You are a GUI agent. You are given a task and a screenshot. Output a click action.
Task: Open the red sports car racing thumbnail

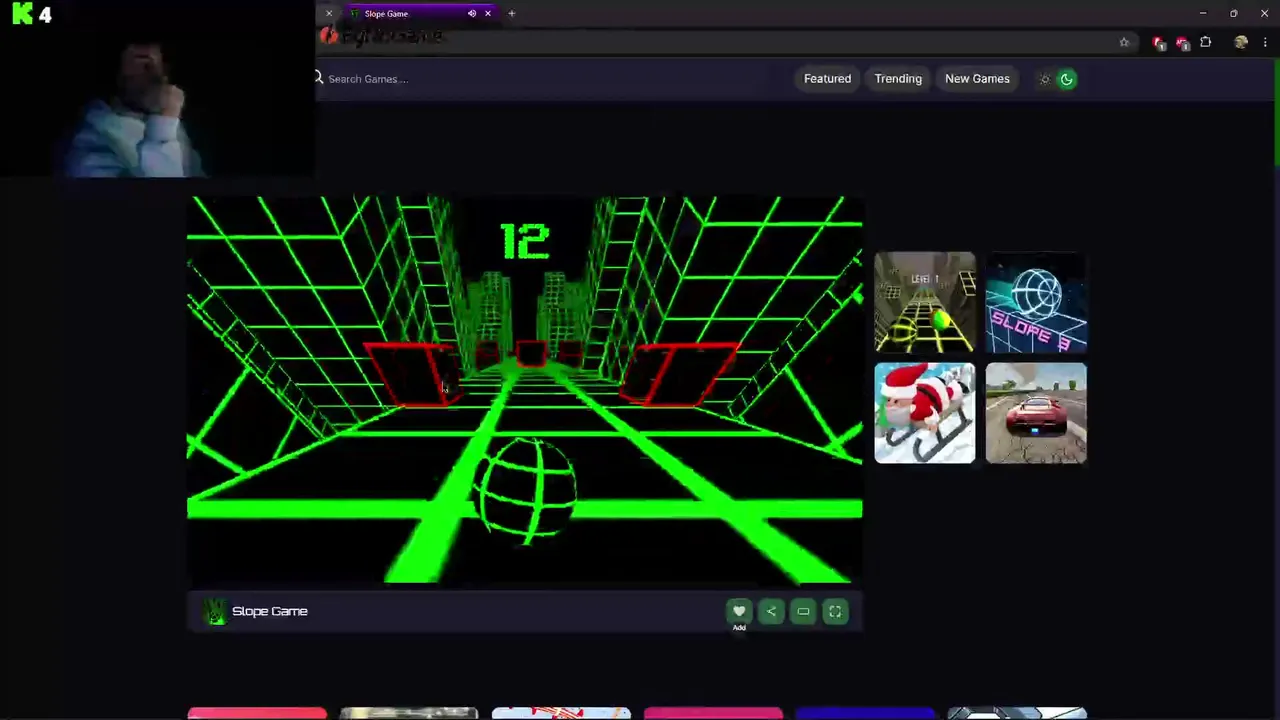click(1036, 413)
